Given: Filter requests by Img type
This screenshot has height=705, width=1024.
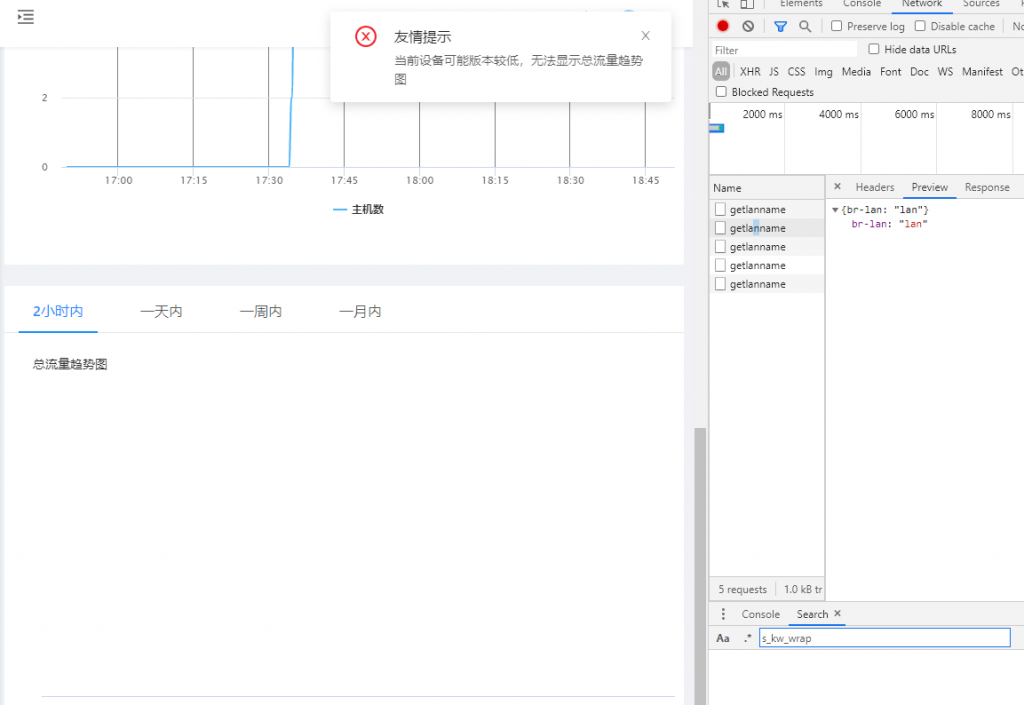Looking at the screenshot, I should coord(823,72).
